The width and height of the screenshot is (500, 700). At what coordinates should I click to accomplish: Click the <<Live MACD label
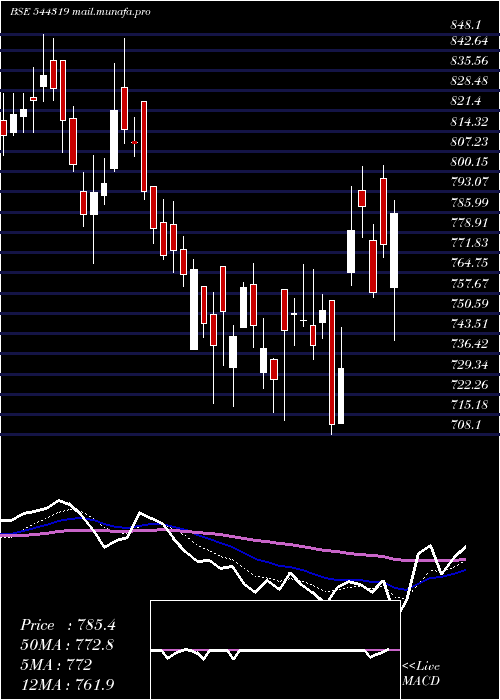pos(421,674)
